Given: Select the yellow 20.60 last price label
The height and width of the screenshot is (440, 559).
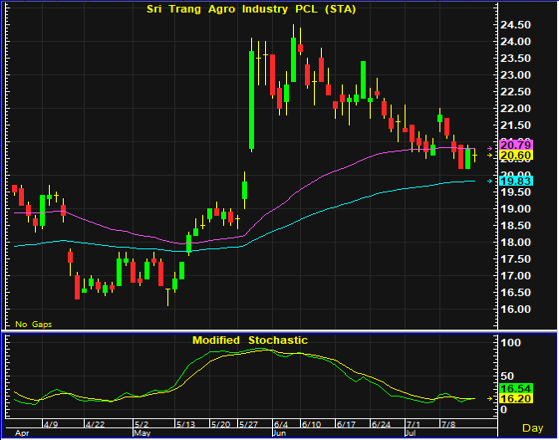Looking at the screenshot, I should click(x=516, y=155).
